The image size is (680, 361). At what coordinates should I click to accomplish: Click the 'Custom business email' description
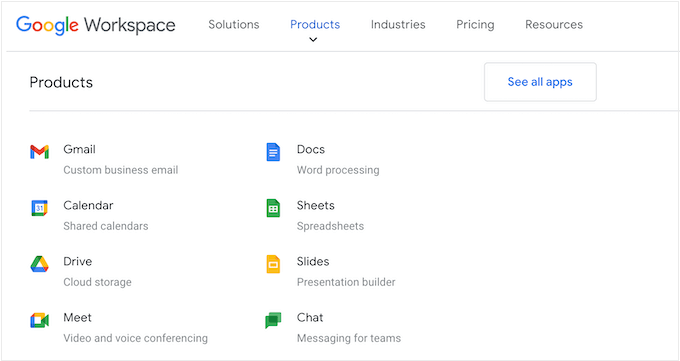(121, 170)
